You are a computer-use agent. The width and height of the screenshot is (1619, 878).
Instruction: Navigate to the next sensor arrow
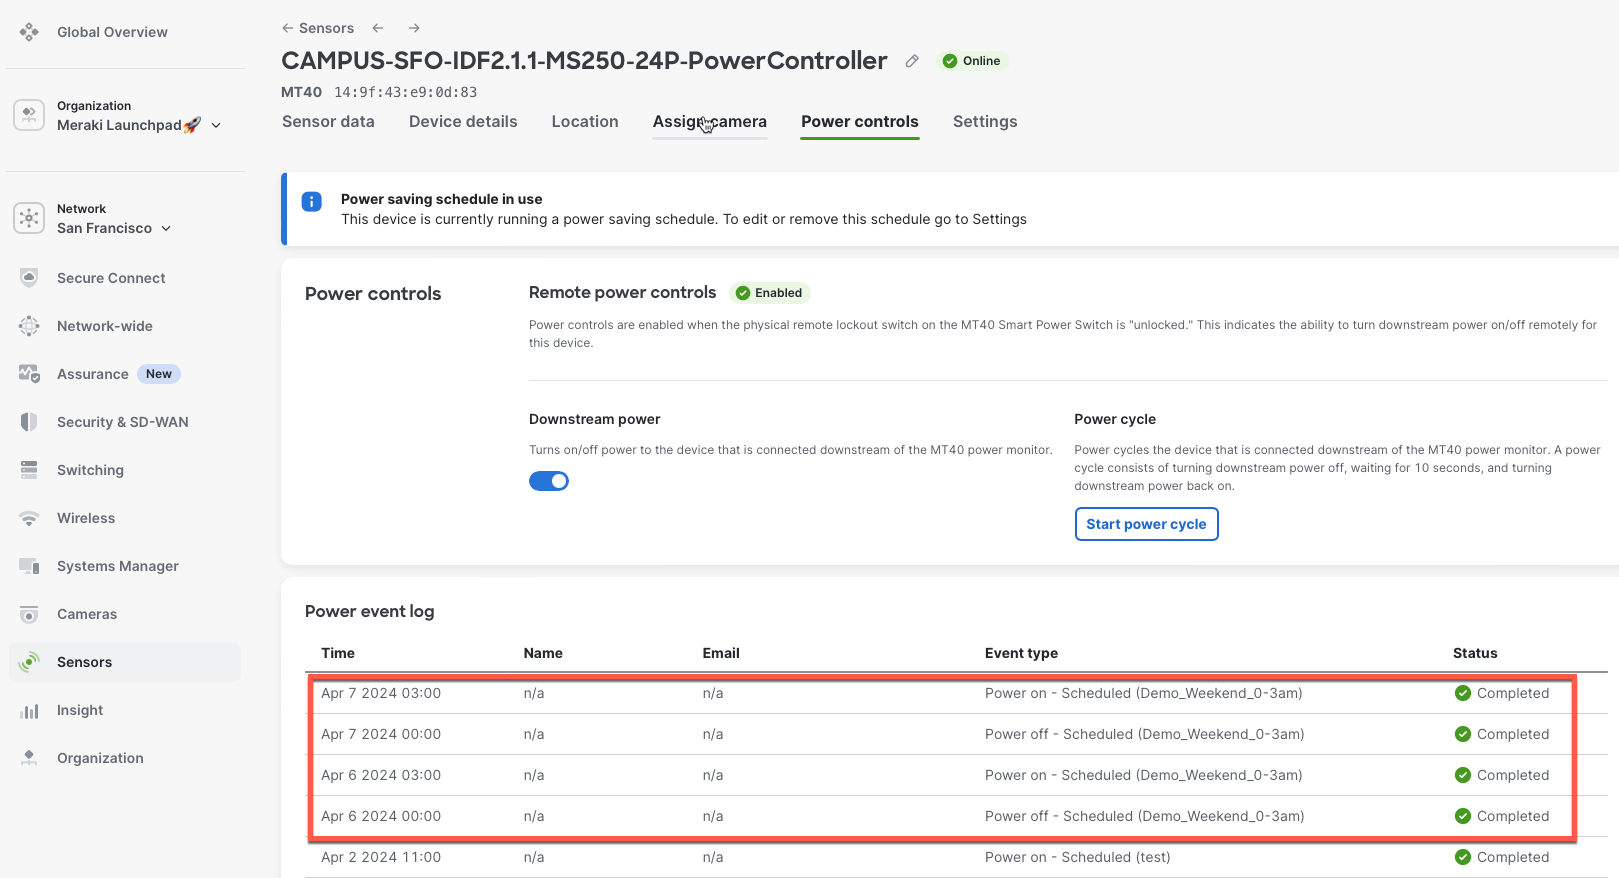(x=414, y=28)
